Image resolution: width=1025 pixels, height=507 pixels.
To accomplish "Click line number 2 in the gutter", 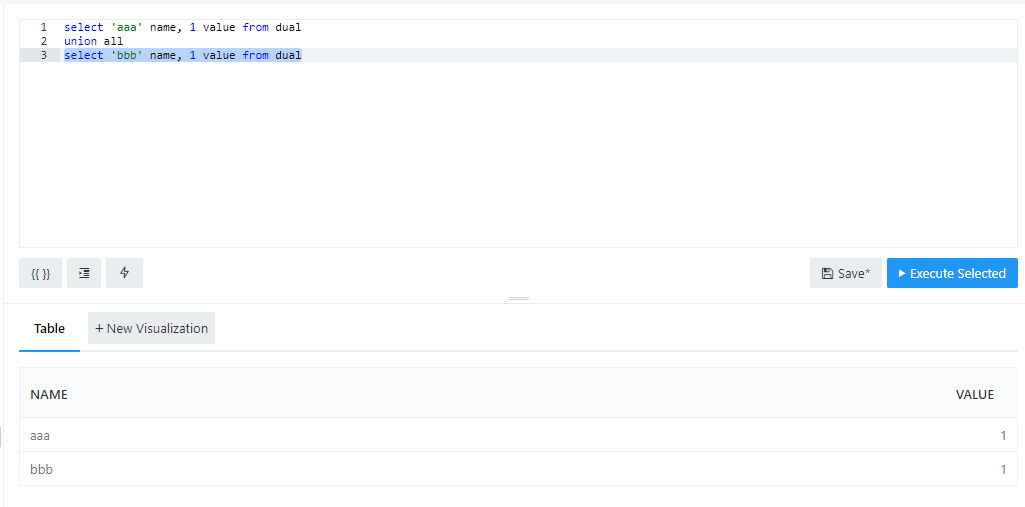I will point(43,41).
